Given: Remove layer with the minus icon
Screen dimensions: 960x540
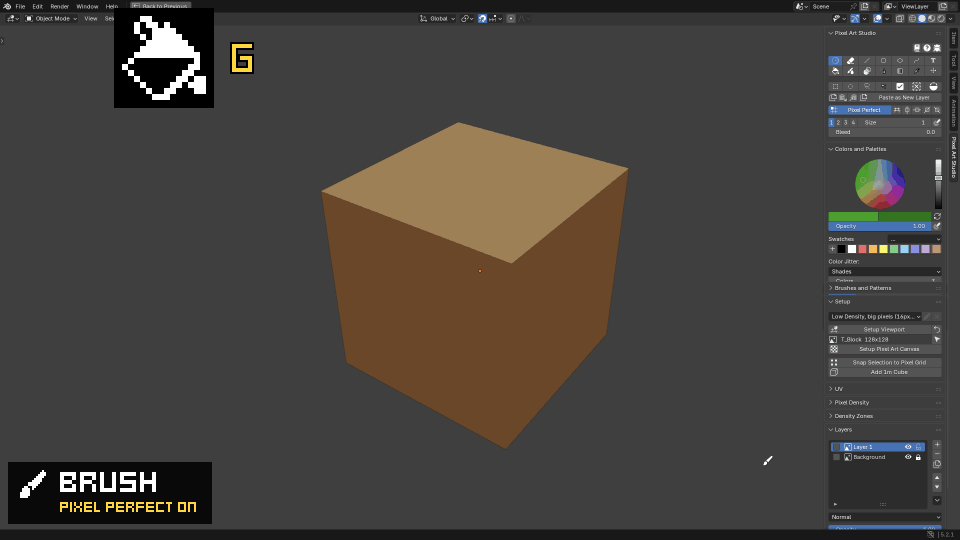Looking at the screenshot, I should [x=937, y=454].
